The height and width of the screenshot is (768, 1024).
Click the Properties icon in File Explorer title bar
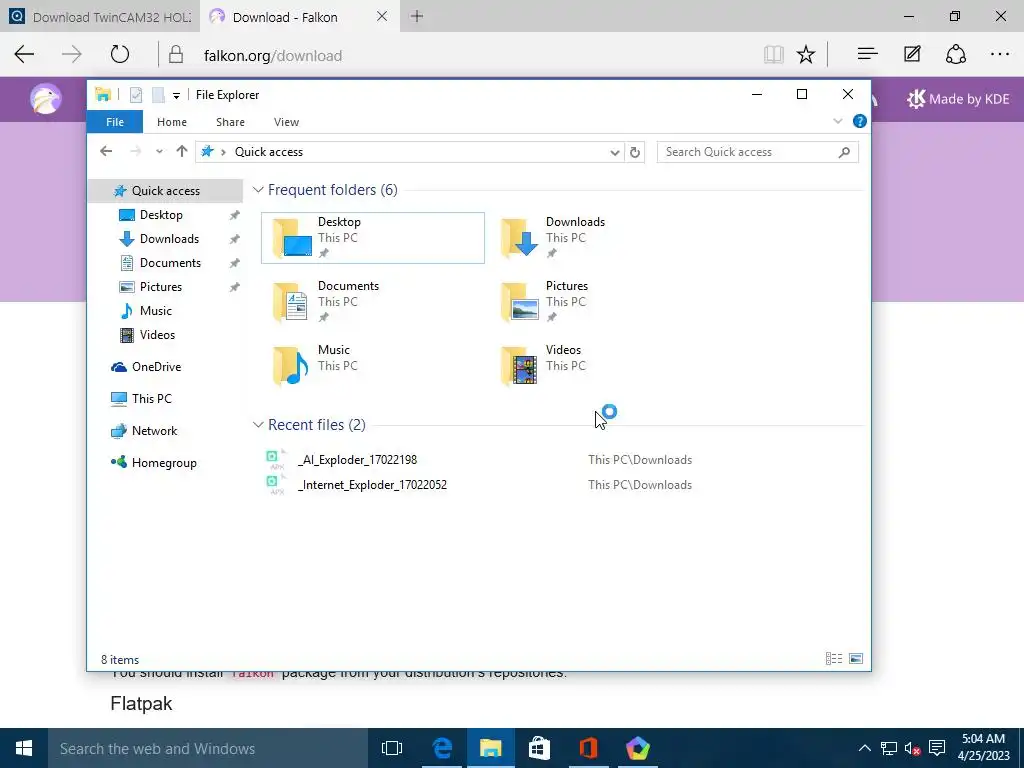click(136, 95)
